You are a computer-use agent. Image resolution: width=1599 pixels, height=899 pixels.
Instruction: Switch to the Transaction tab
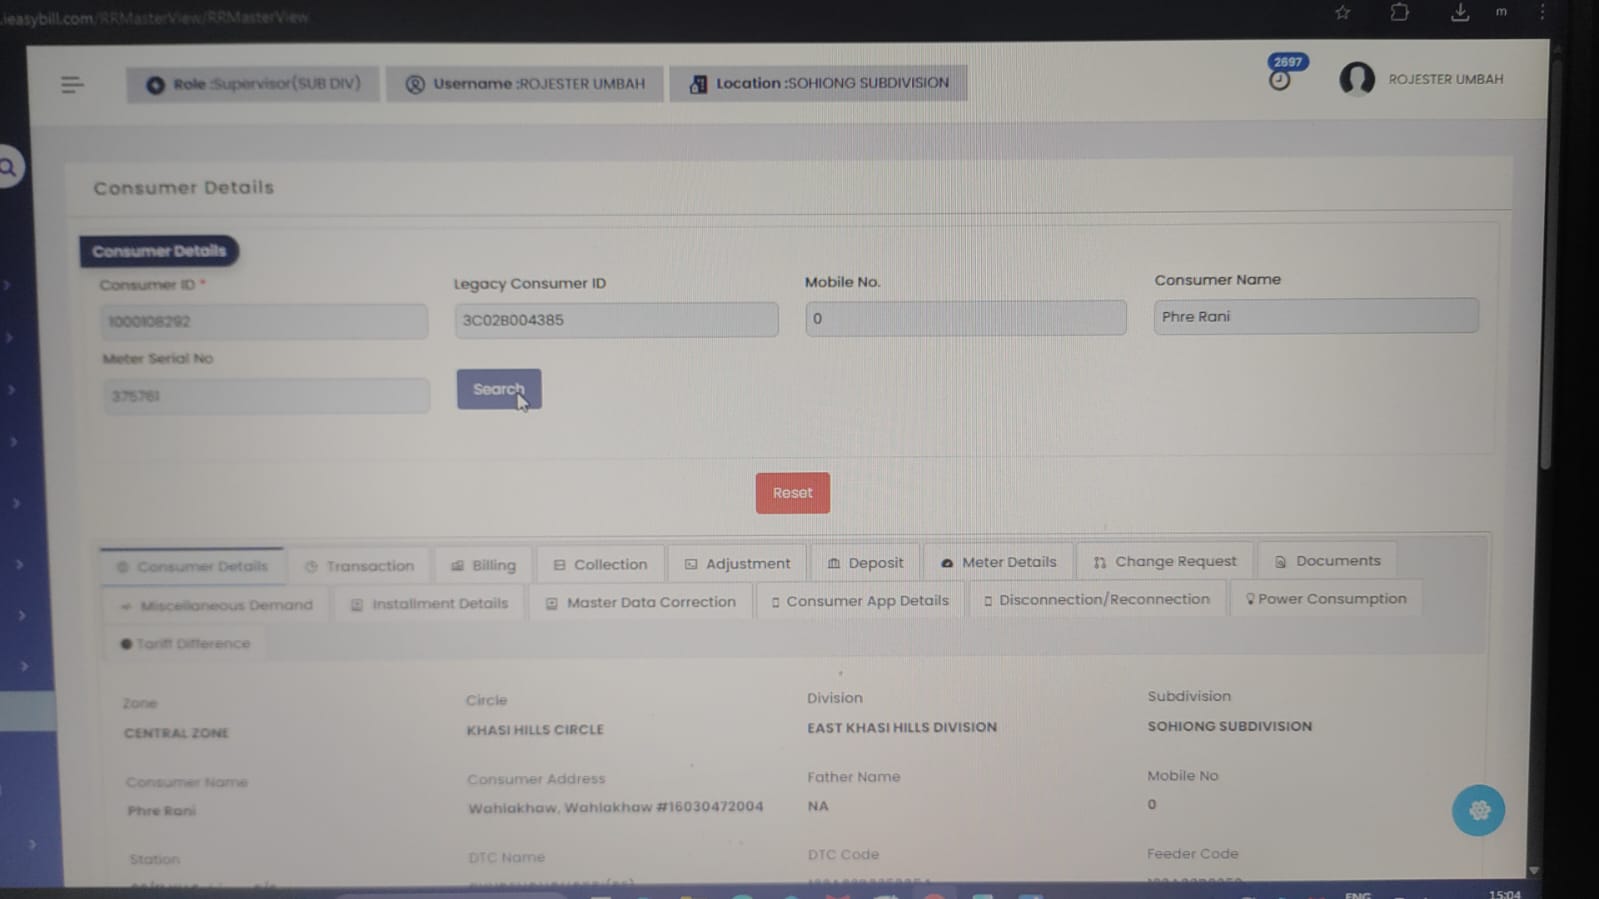(x=359, y=566)
